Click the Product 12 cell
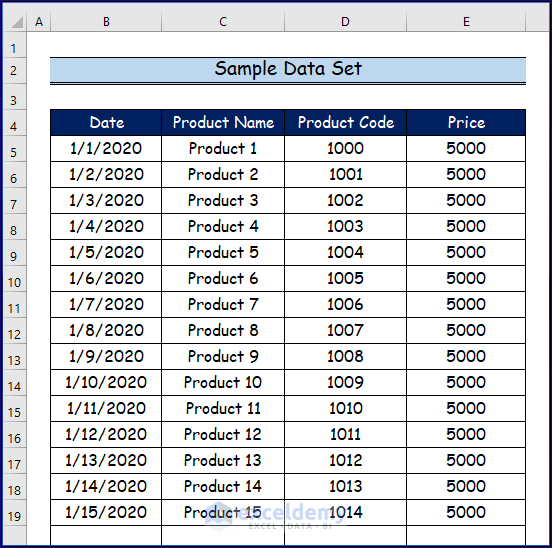Viewport: 552px width, 548px height. pyautogui.click(x=223, y=435)
